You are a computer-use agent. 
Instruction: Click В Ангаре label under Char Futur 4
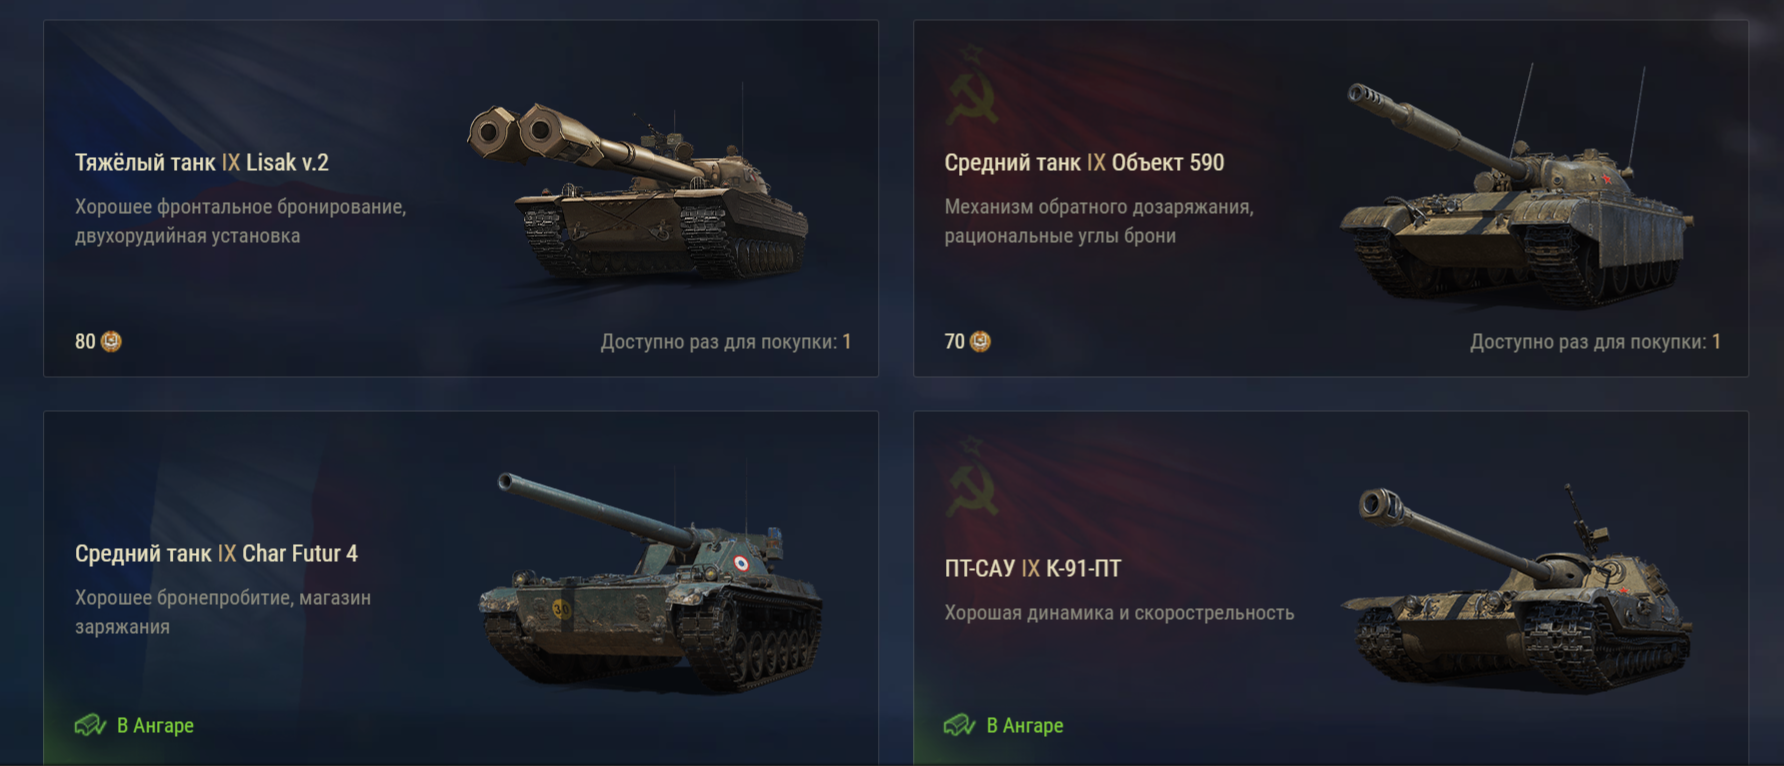155,725
